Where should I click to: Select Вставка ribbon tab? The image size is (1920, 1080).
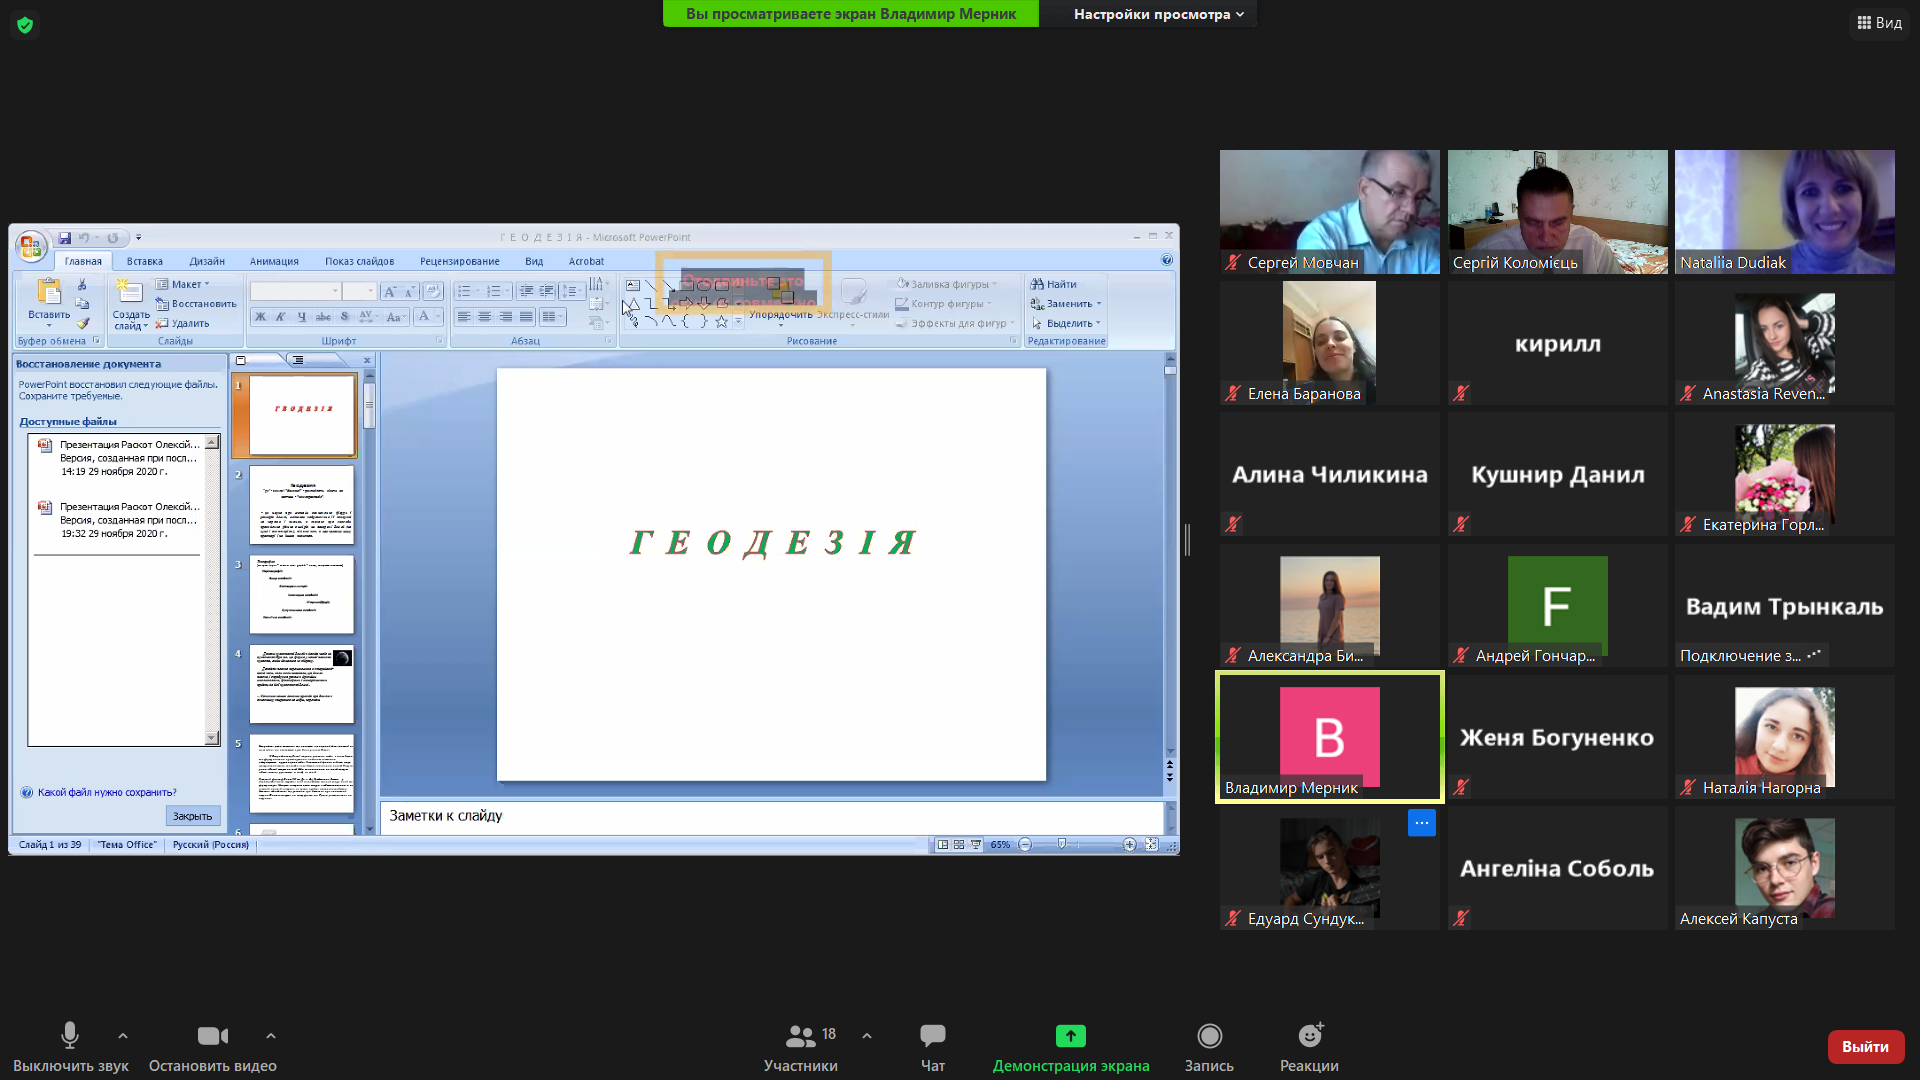pyautogui.click(x=144, y=261)
